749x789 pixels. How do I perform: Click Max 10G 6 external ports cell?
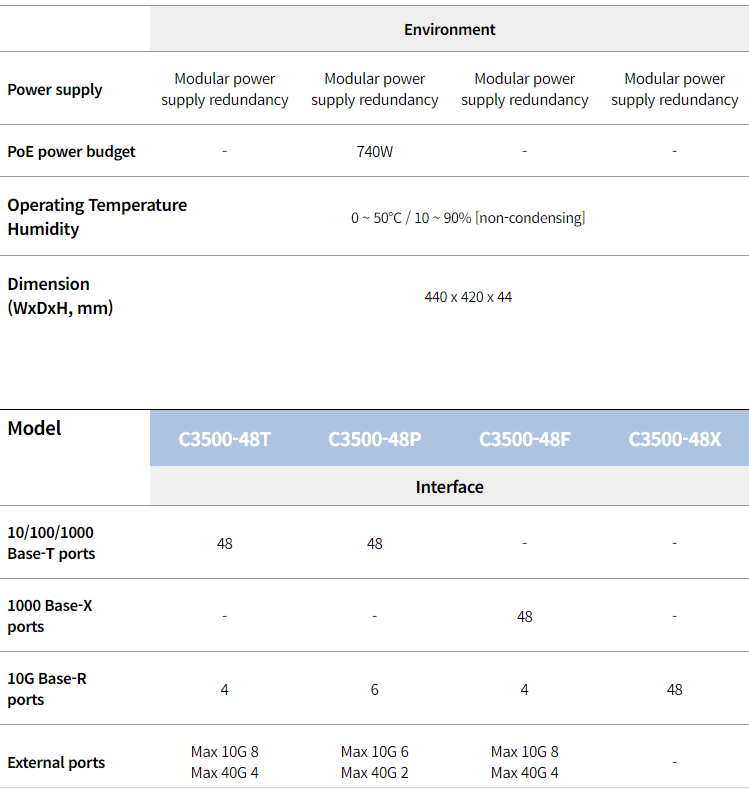(x=374, y=752)
